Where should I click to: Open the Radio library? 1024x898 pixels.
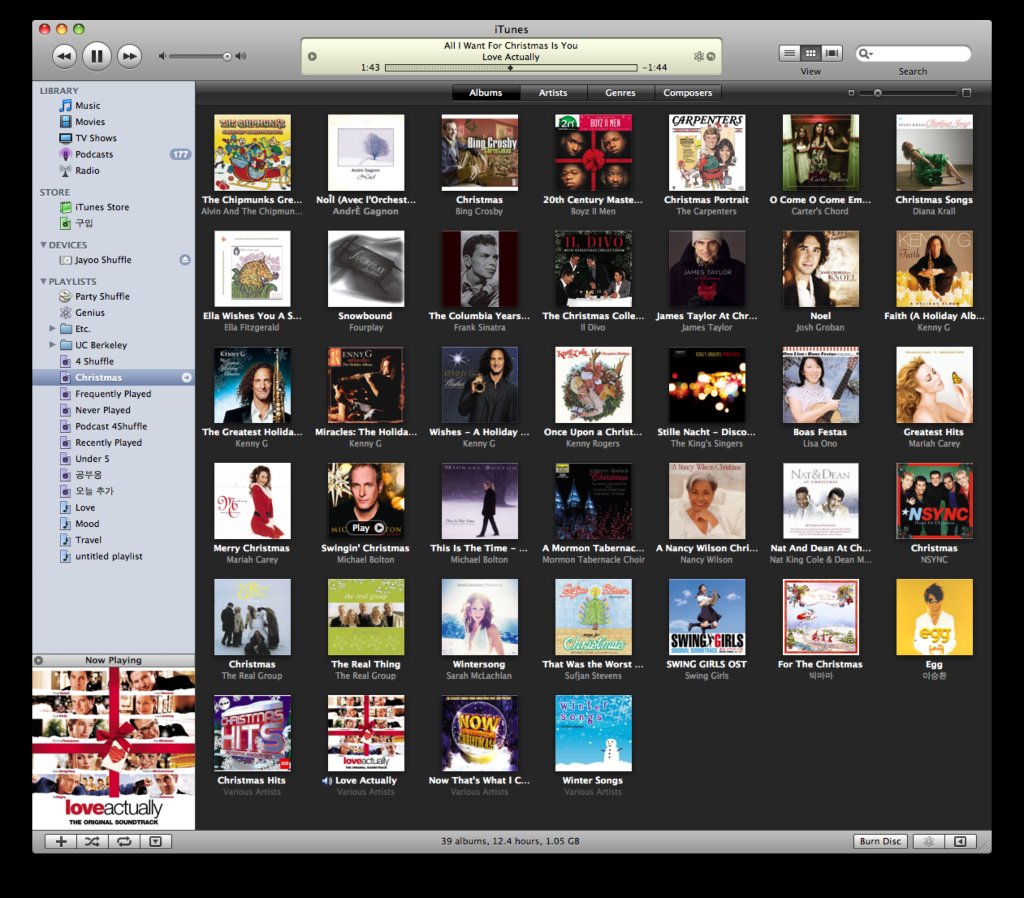[87, 170]
